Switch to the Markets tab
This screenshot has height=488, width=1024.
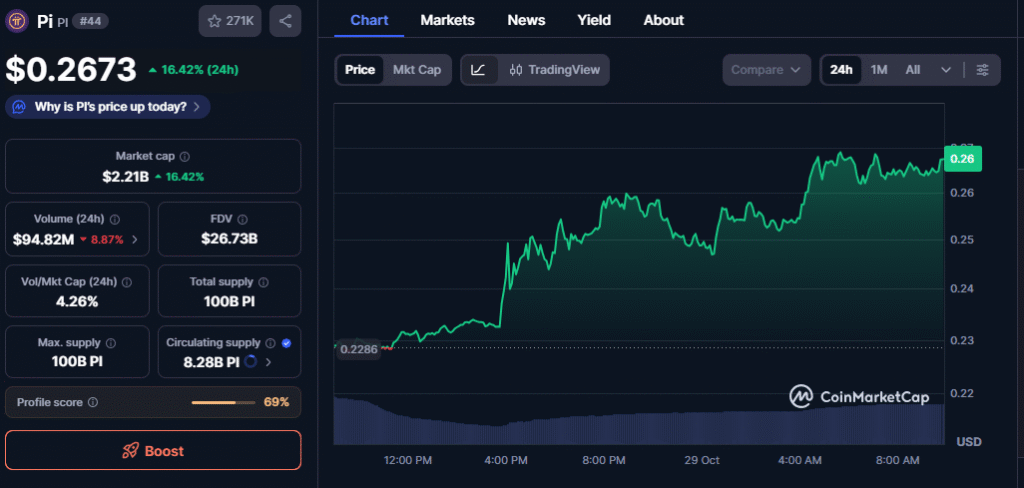coord(447,20)
